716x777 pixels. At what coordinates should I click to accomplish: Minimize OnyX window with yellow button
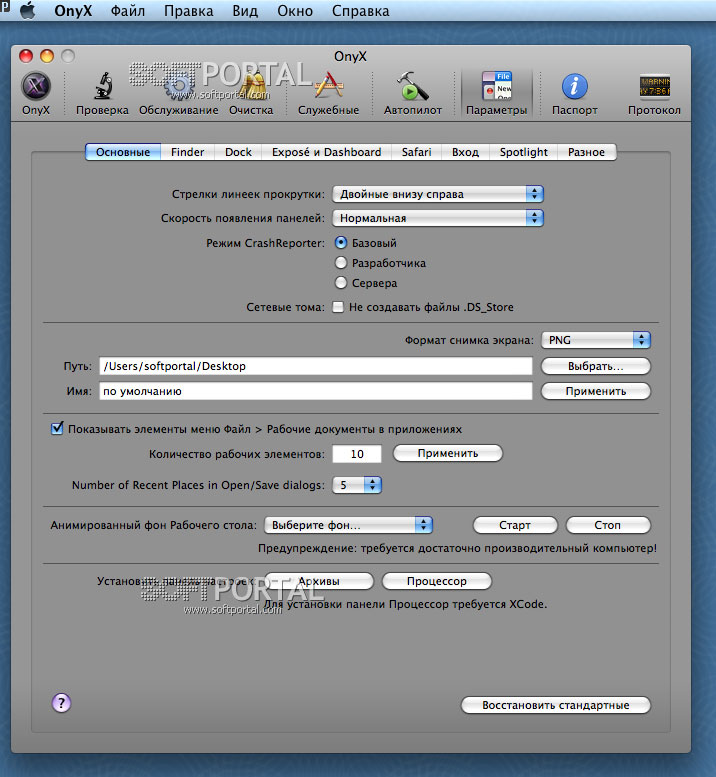47,56
